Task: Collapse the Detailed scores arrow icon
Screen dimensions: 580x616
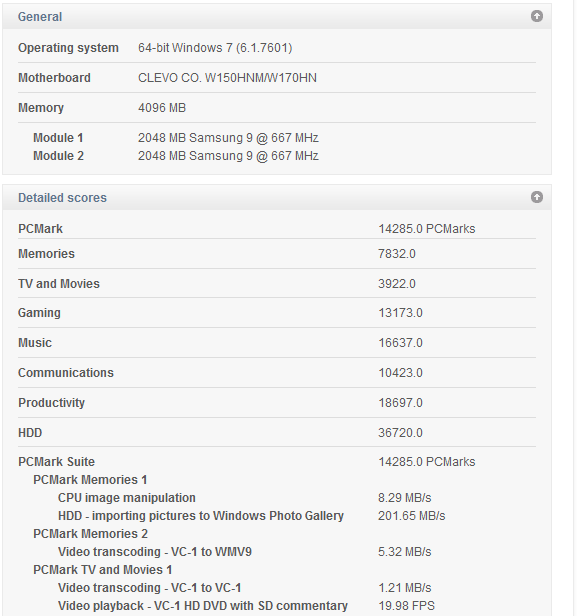Action: tap(537, 197)
